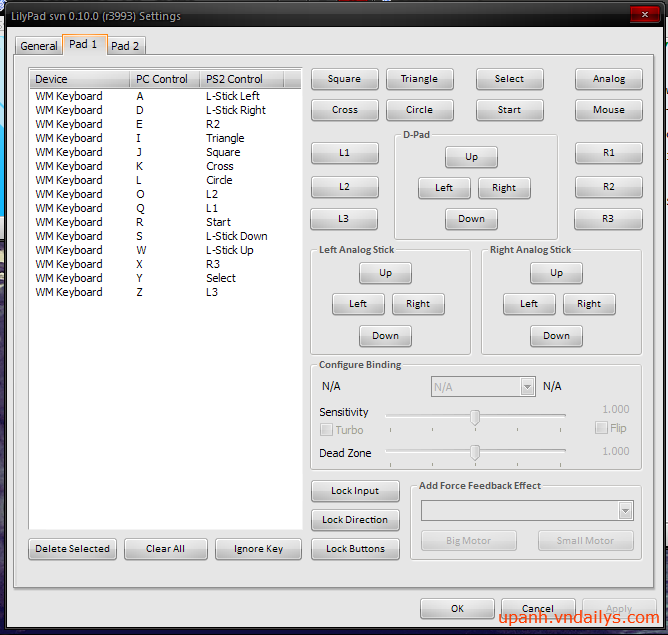This screenshot has width=668, height=635.
Task: Click D-Pad Down button
Action: (471, 219)
